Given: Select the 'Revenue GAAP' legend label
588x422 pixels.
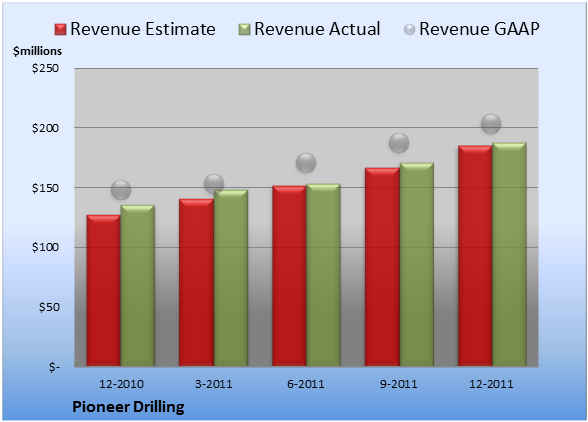Looking at the screenshot, I should tap(479, 29).
